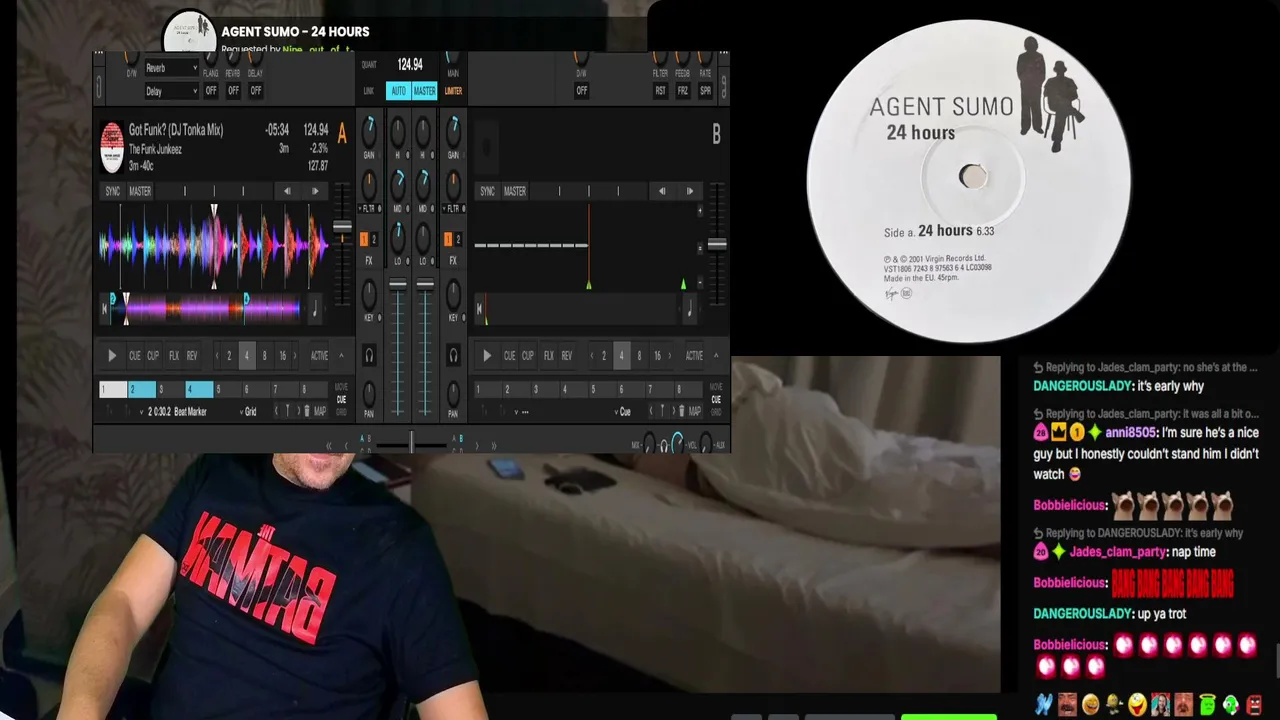
Task: Decrease Deck B loop size with left arrow
Action: [x=591, y=356]
